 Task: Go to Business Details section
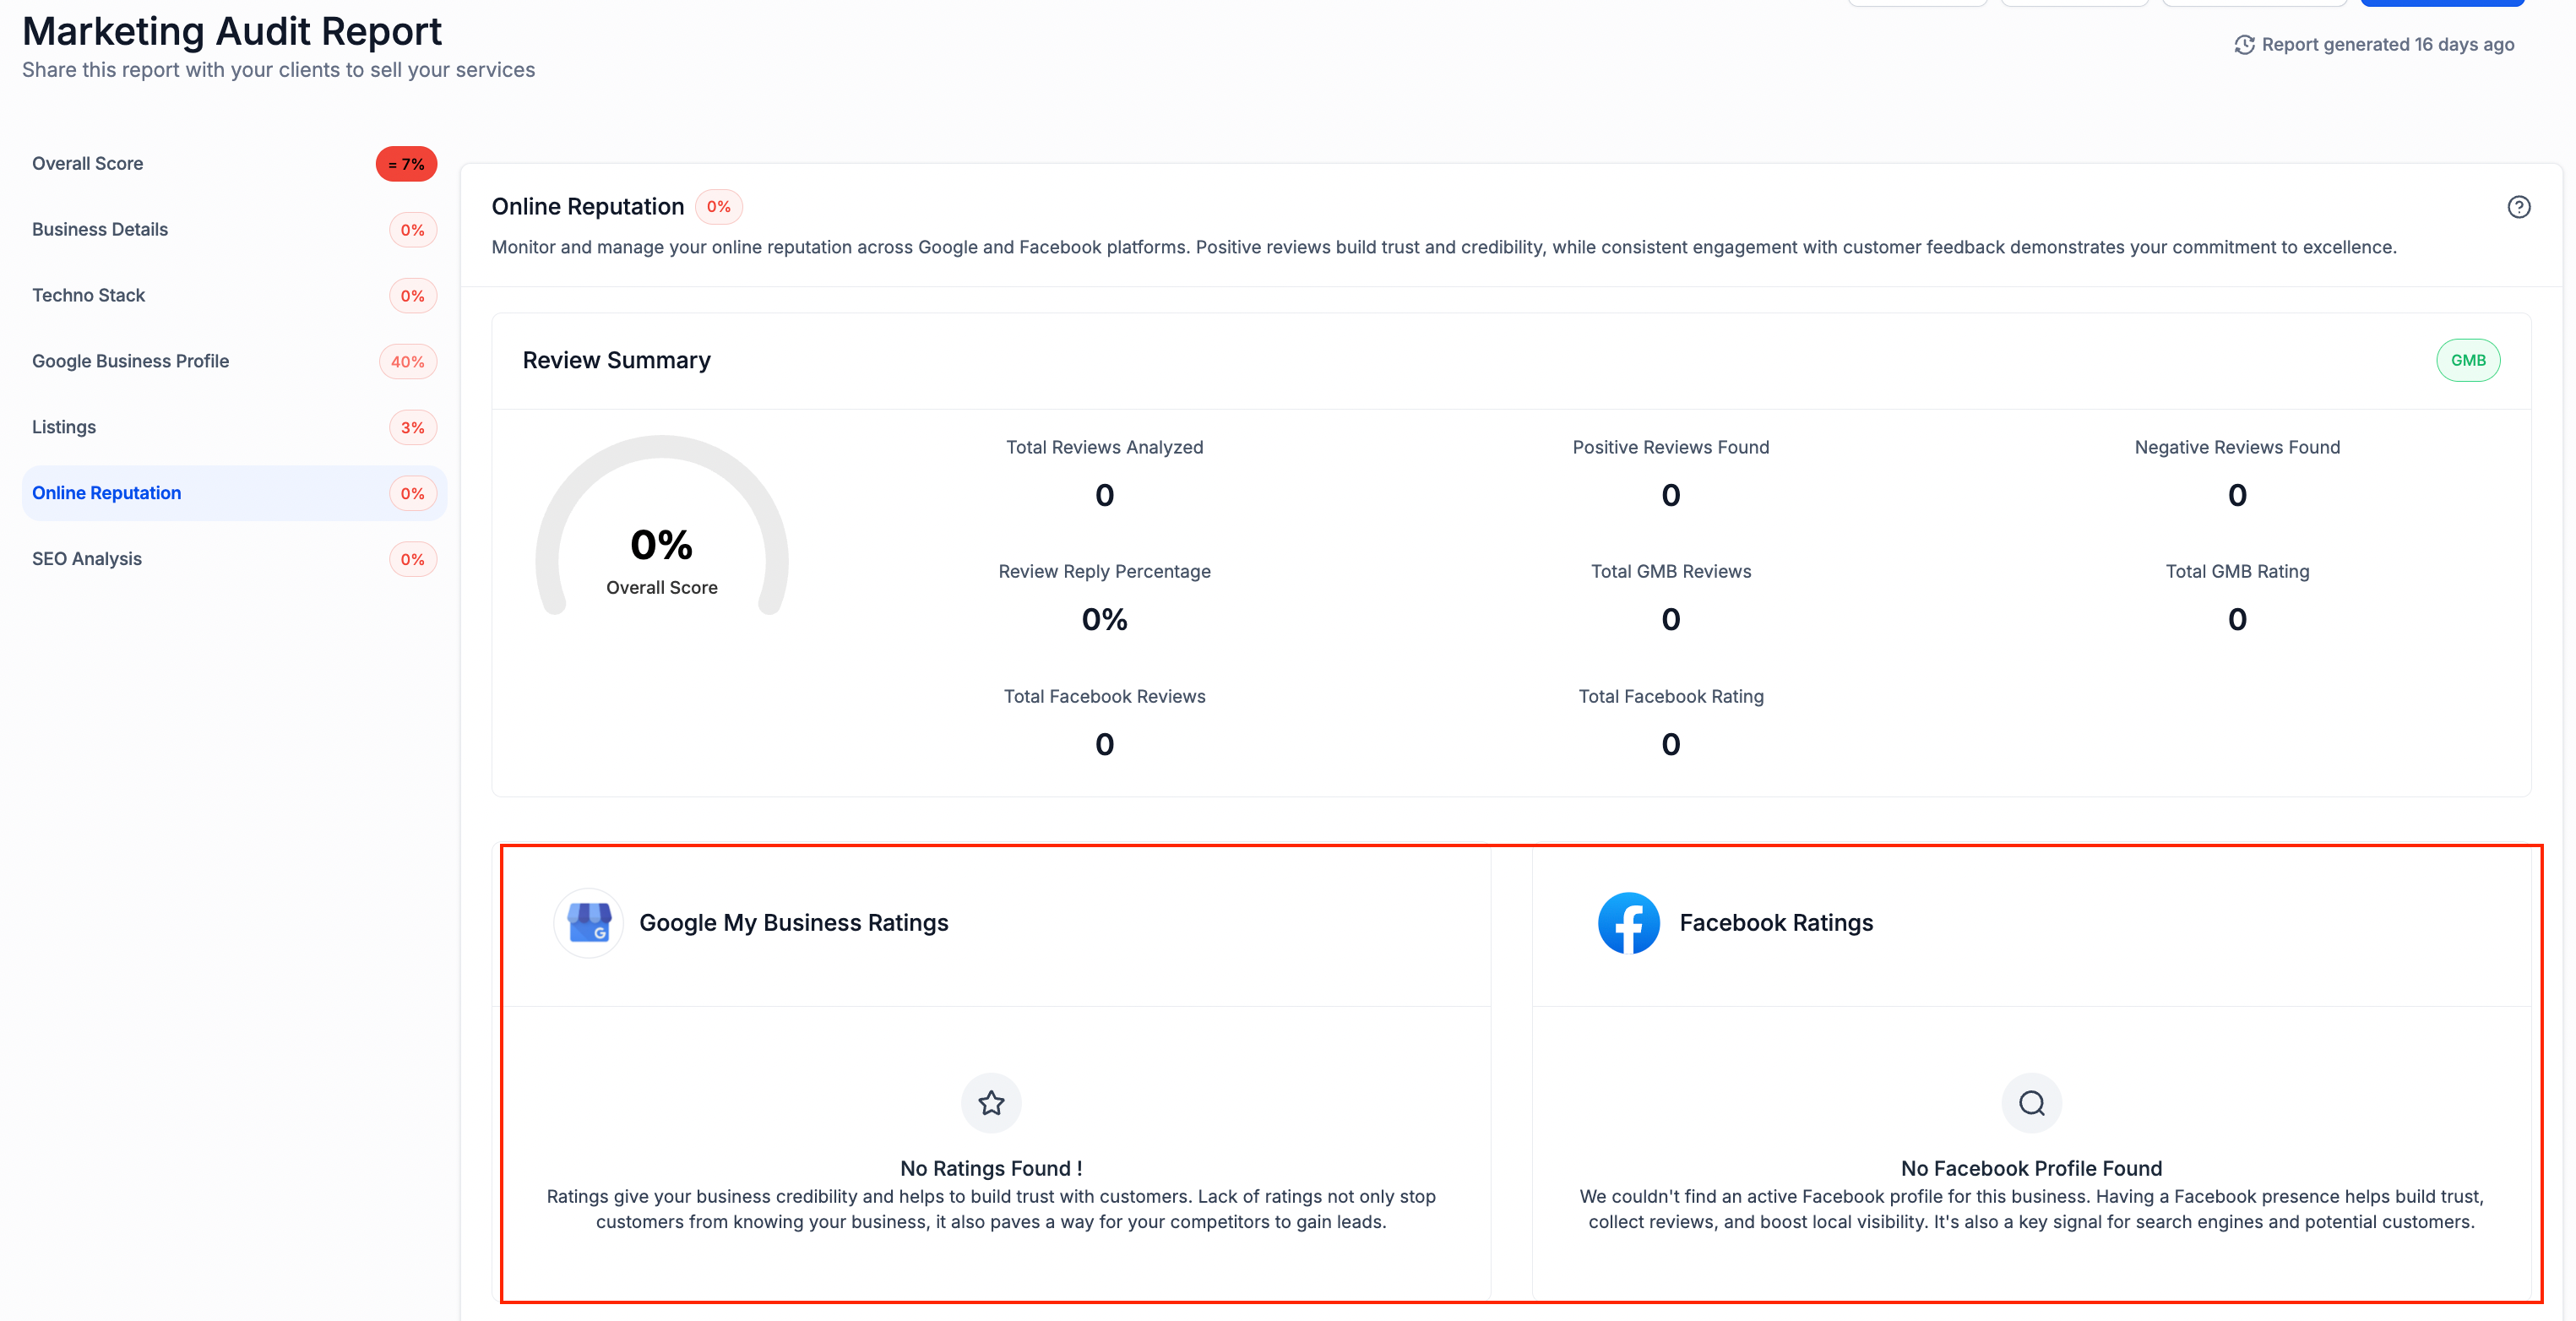click(x=100, y=230)
